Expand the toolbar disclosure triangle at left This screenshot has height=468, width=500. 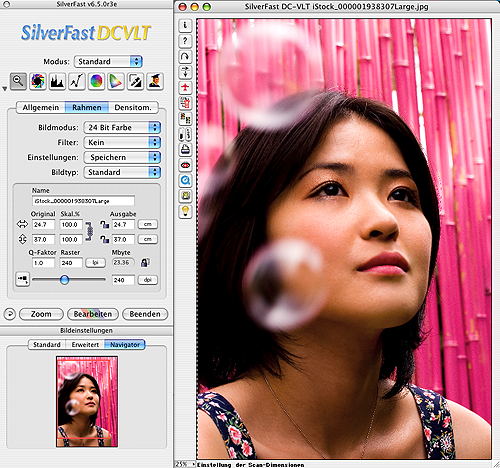tap(5, 89)
